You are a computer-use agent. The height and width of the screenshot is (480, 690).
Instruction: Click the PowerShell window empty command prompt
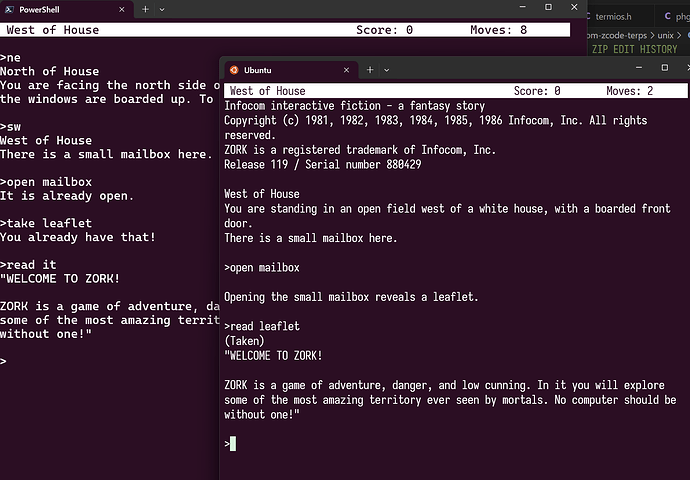point(4,362)
